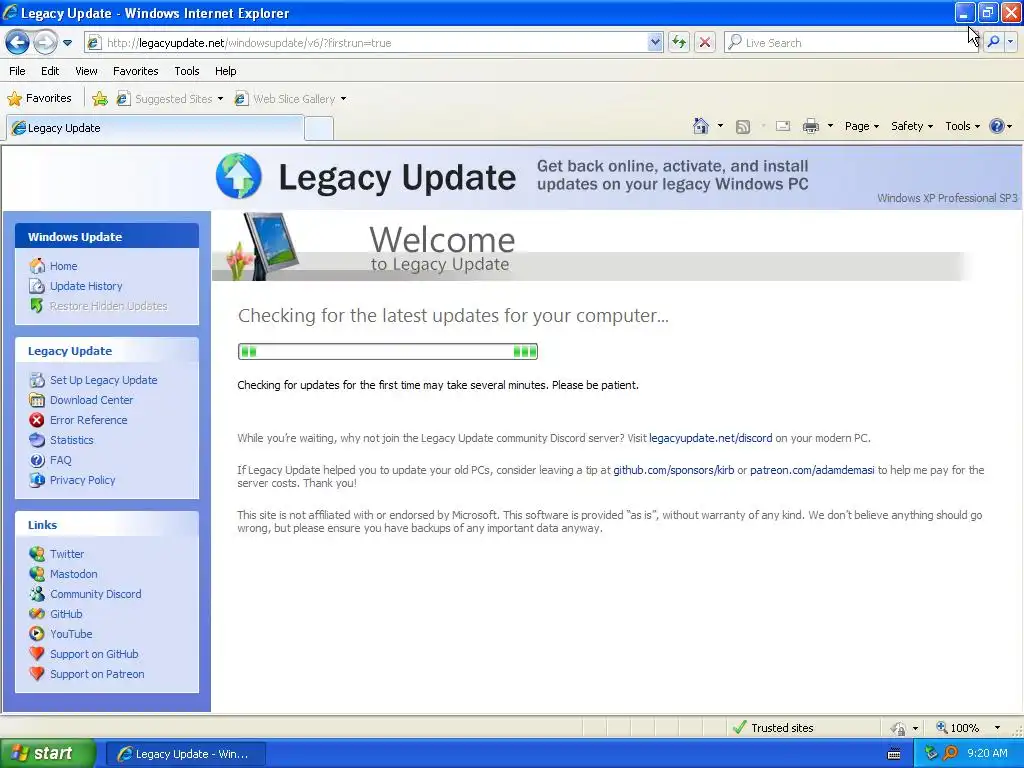
Task: Go to Home in Windows Update sidebar
Action: click(x=63, y=266)
